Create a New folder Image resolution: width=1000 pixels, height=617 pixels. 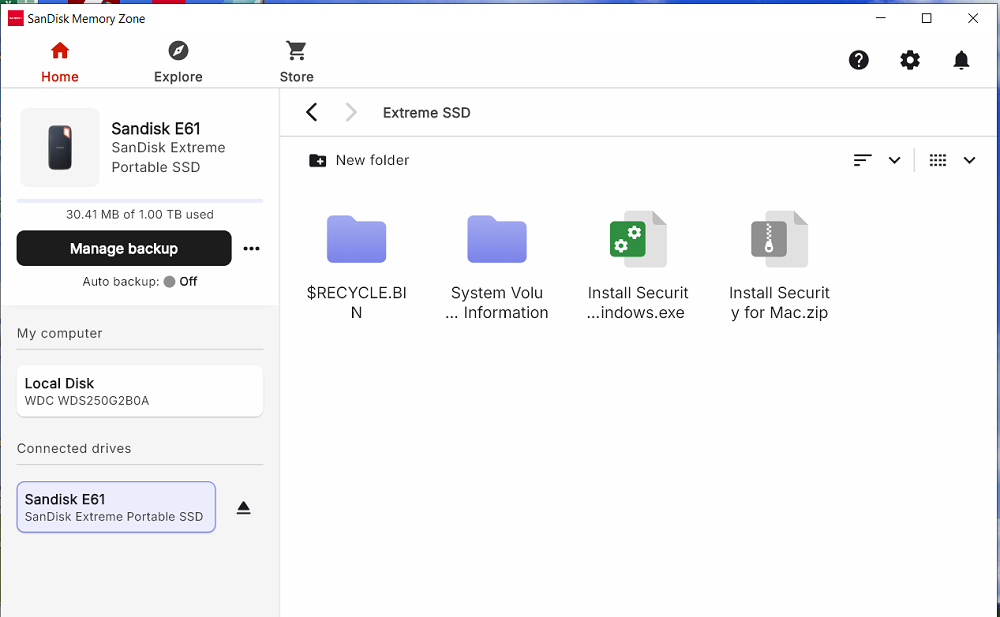pos(359,160)
